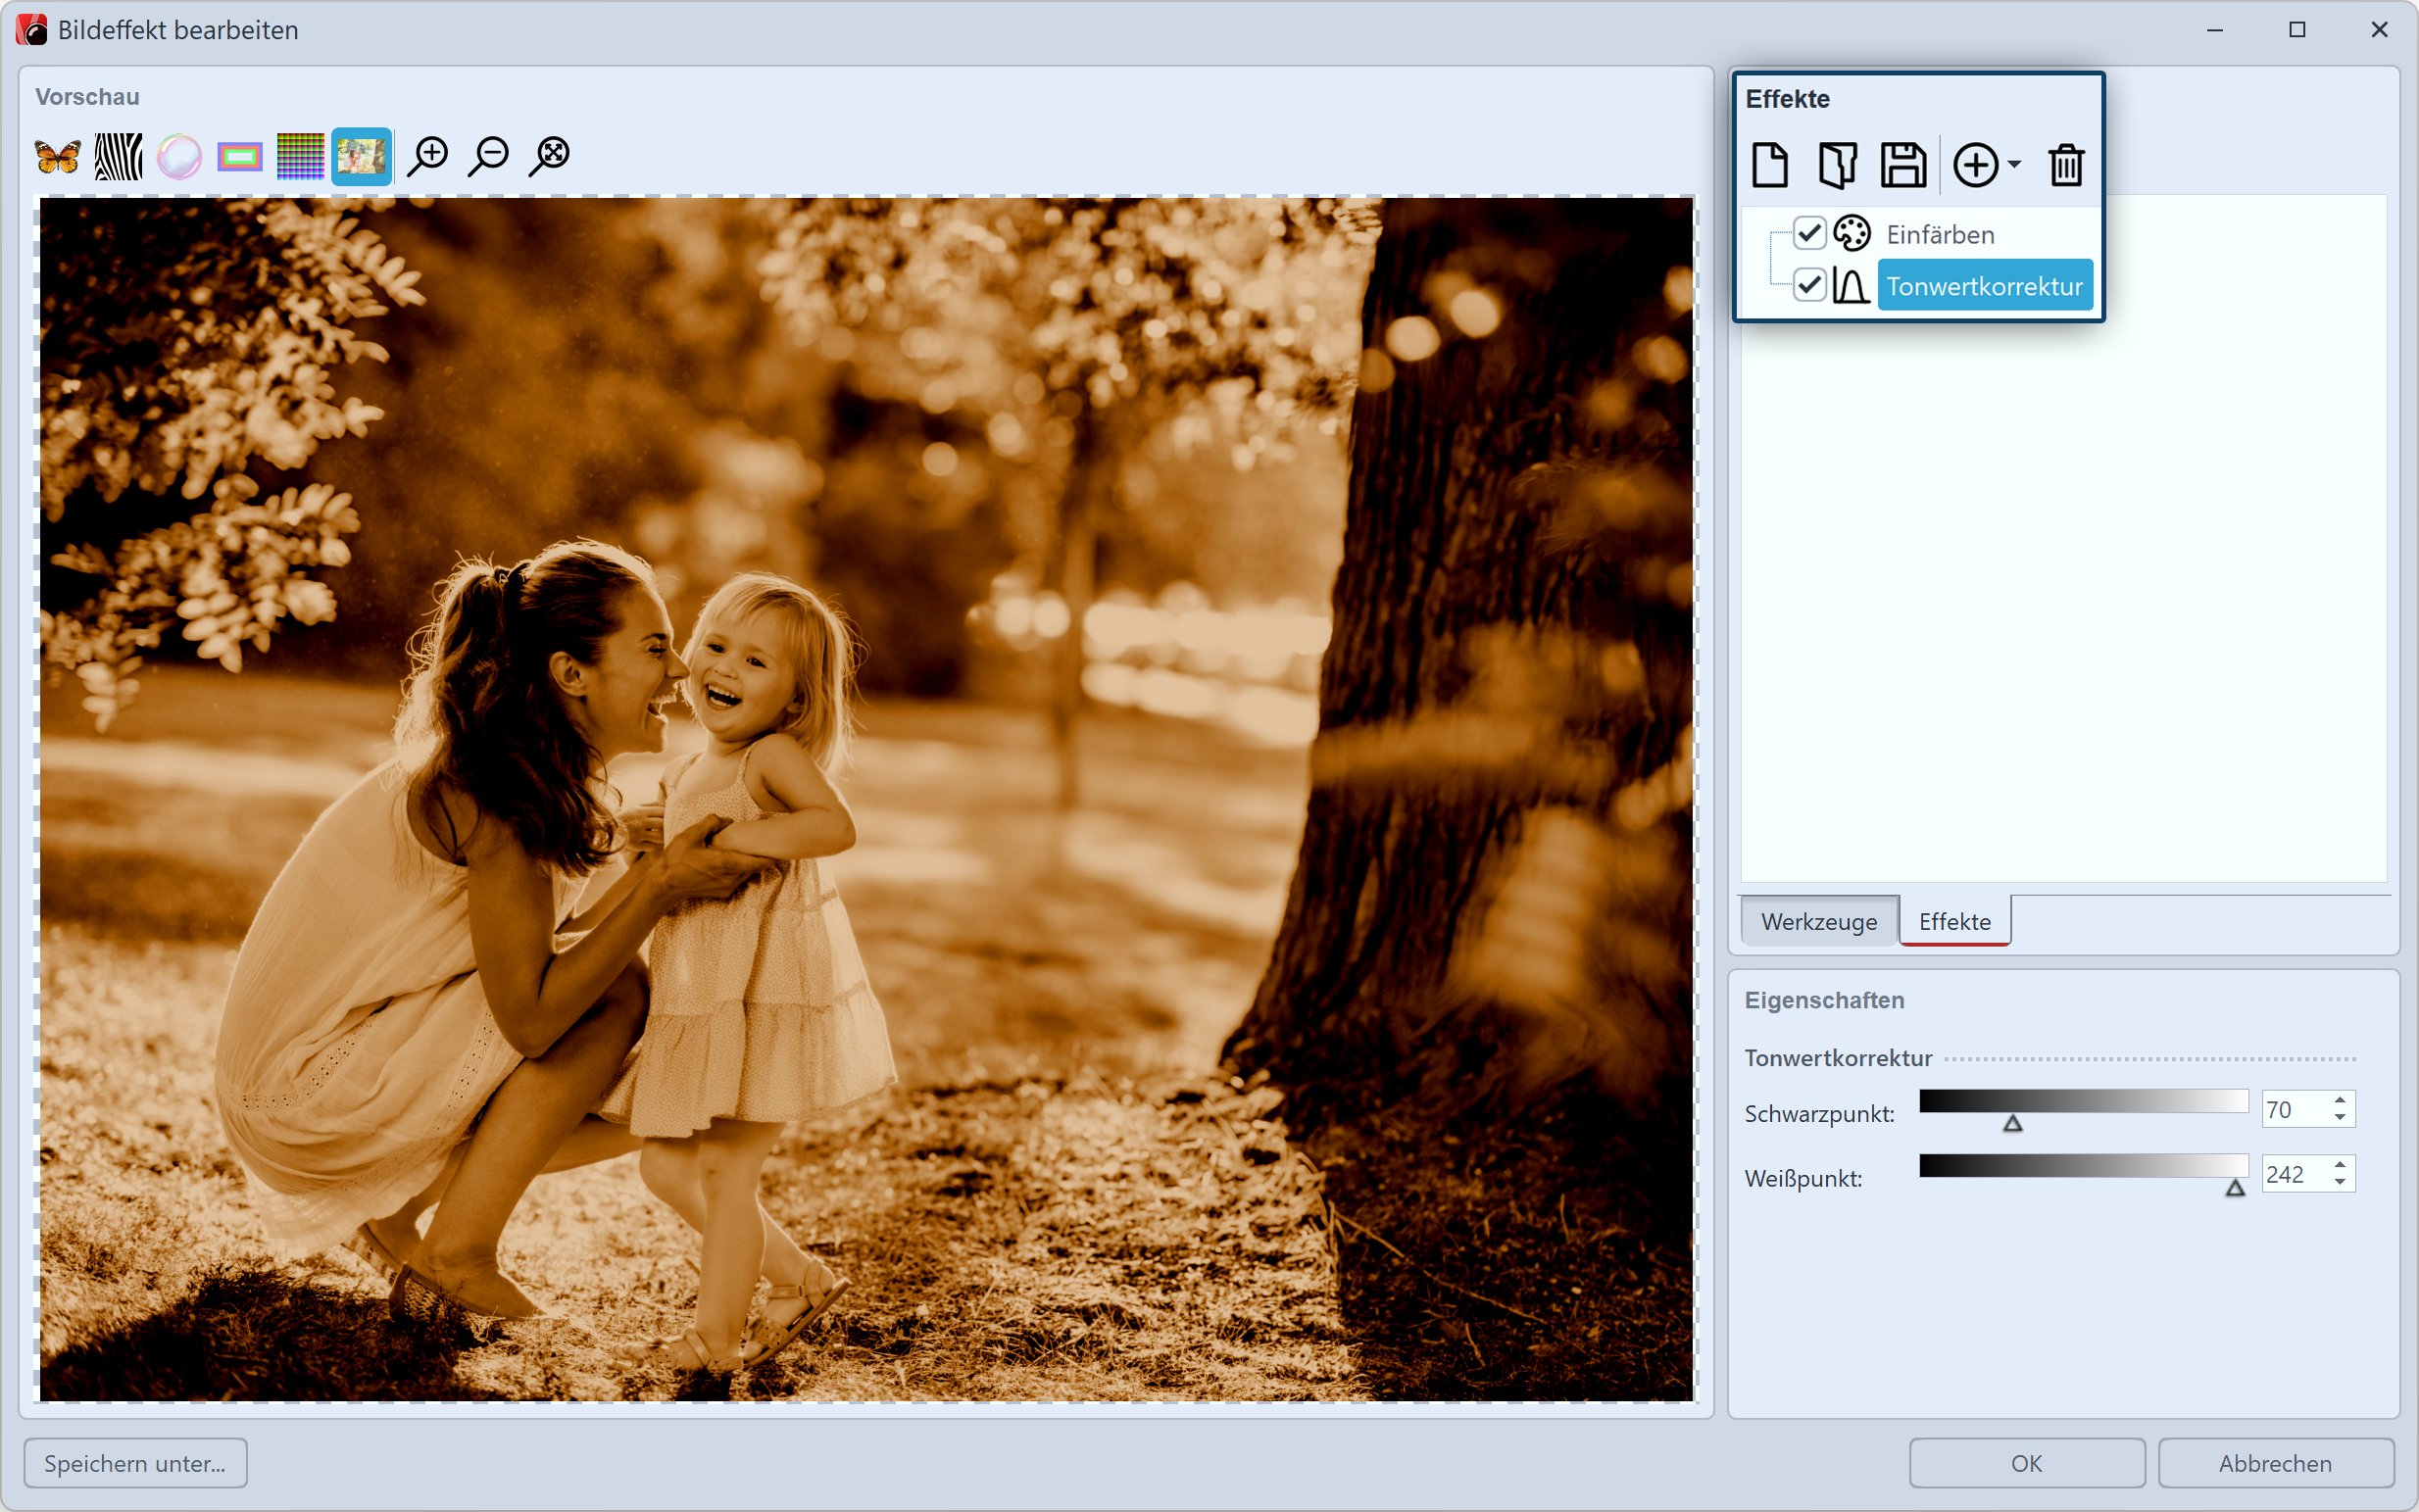Viewport: 2419px width, 1512px height.
Task: Zoom in on the preview
Action: pyautogui.click(x=429, y=156)
